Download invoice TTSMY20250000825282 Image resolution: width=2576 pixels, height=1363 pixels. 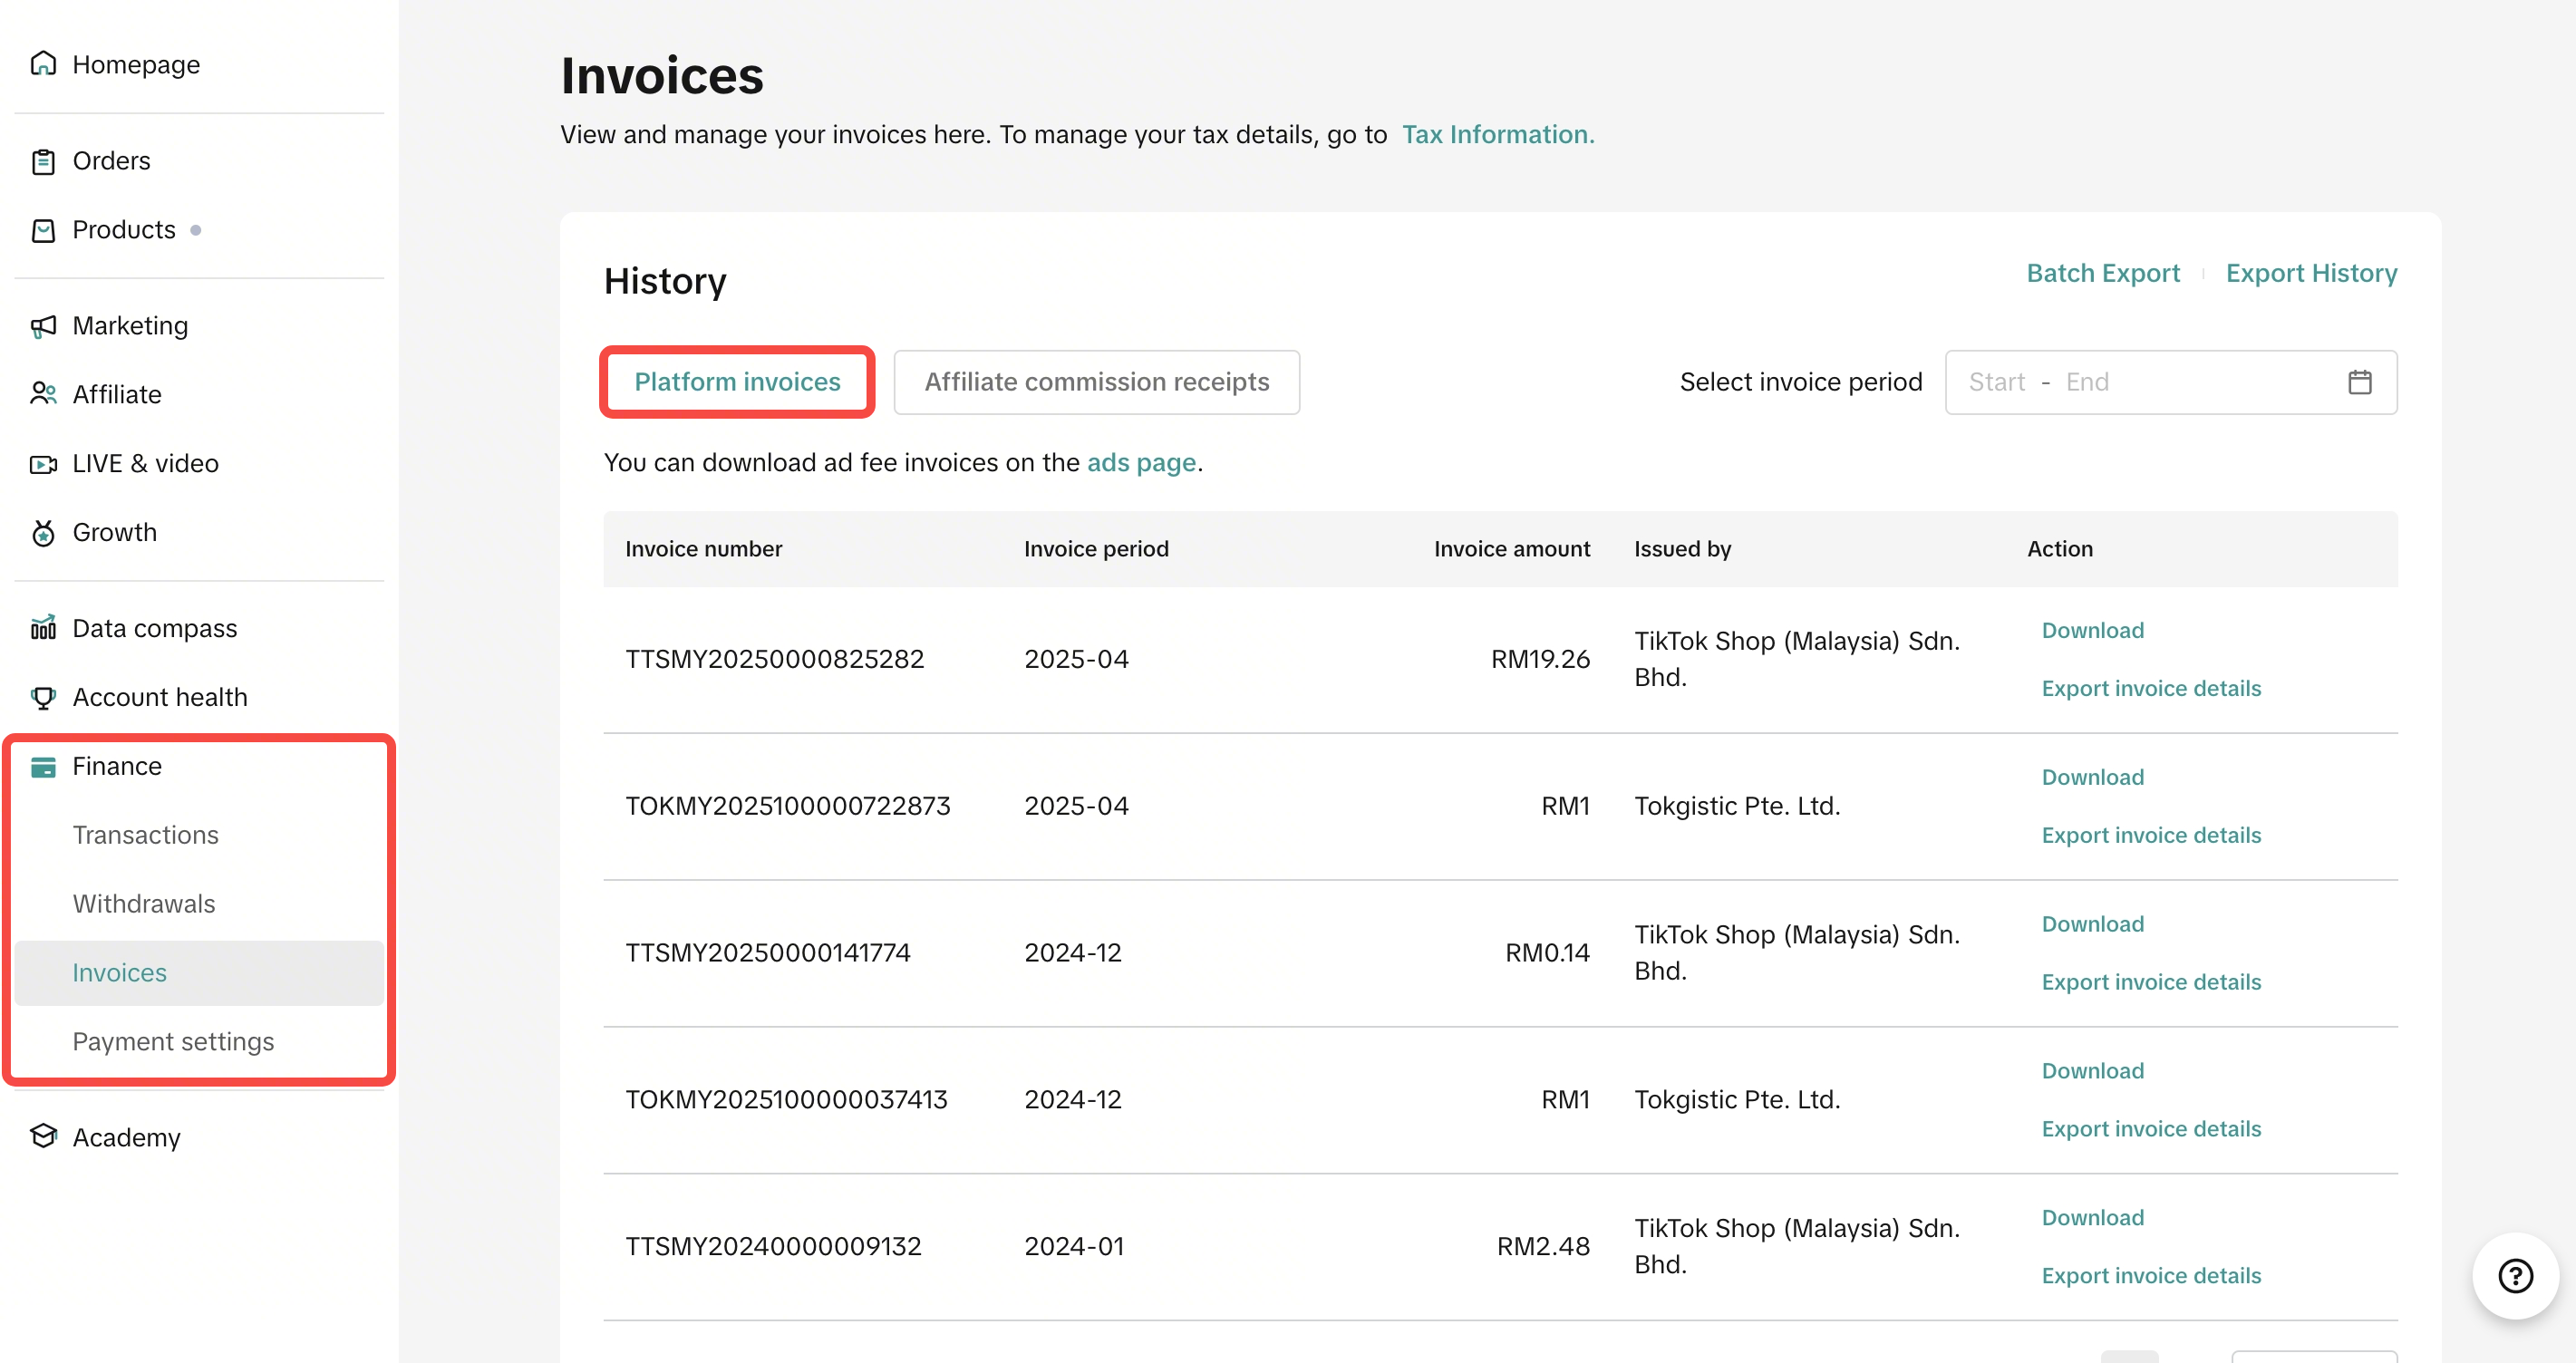pyautogui.click(x=2092, y=630)
